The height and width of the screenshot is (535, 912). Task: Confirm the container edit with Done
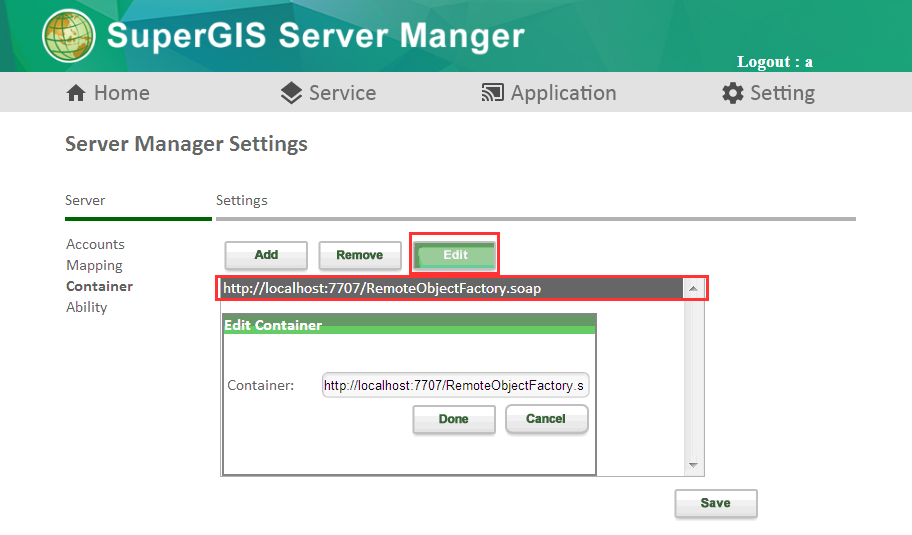(453, 419)
